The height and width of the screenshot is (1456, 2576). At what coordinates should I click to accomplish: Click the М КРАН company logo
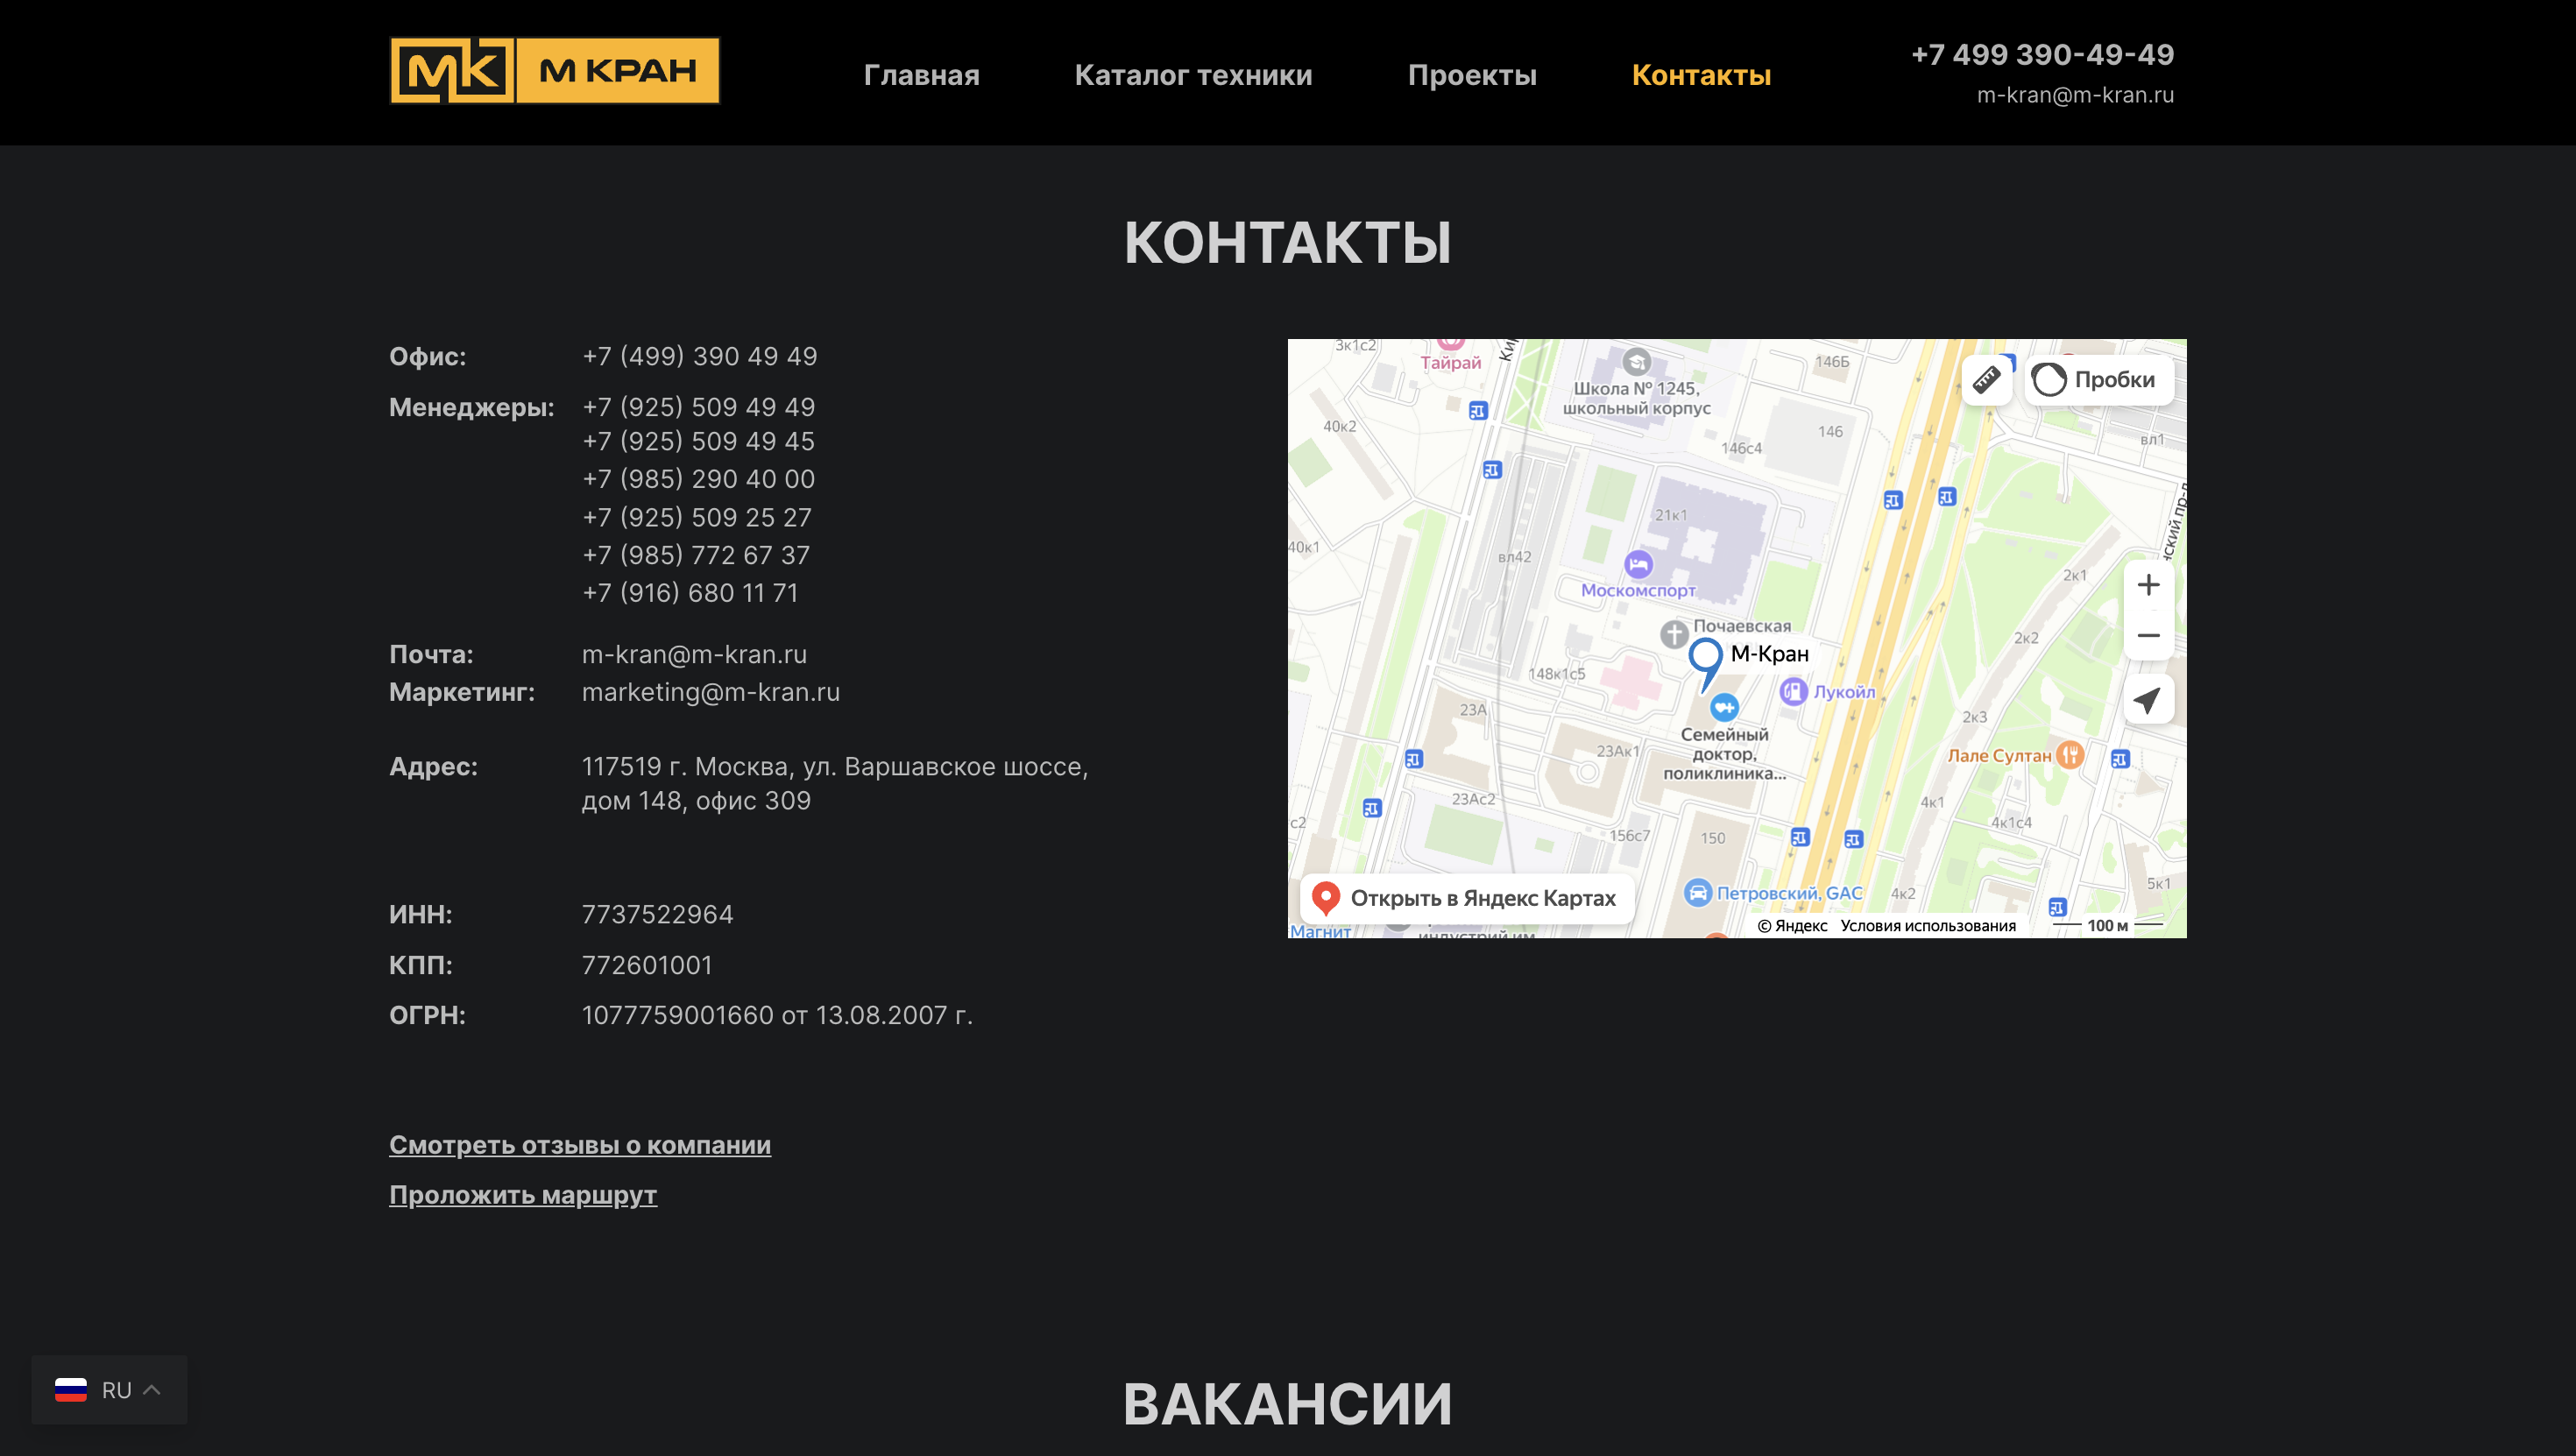(554, 70)
